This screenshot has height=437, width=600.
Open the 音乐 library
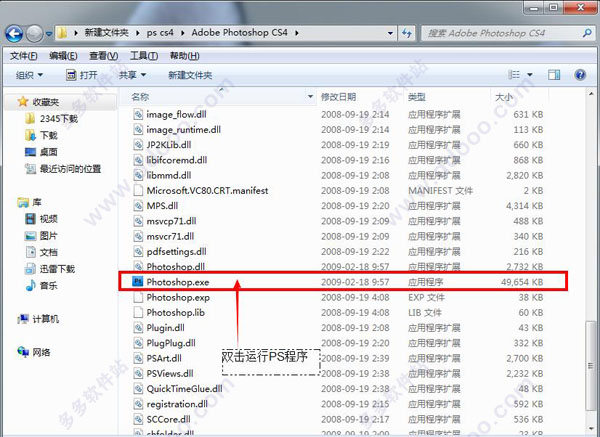pos(49,285)
